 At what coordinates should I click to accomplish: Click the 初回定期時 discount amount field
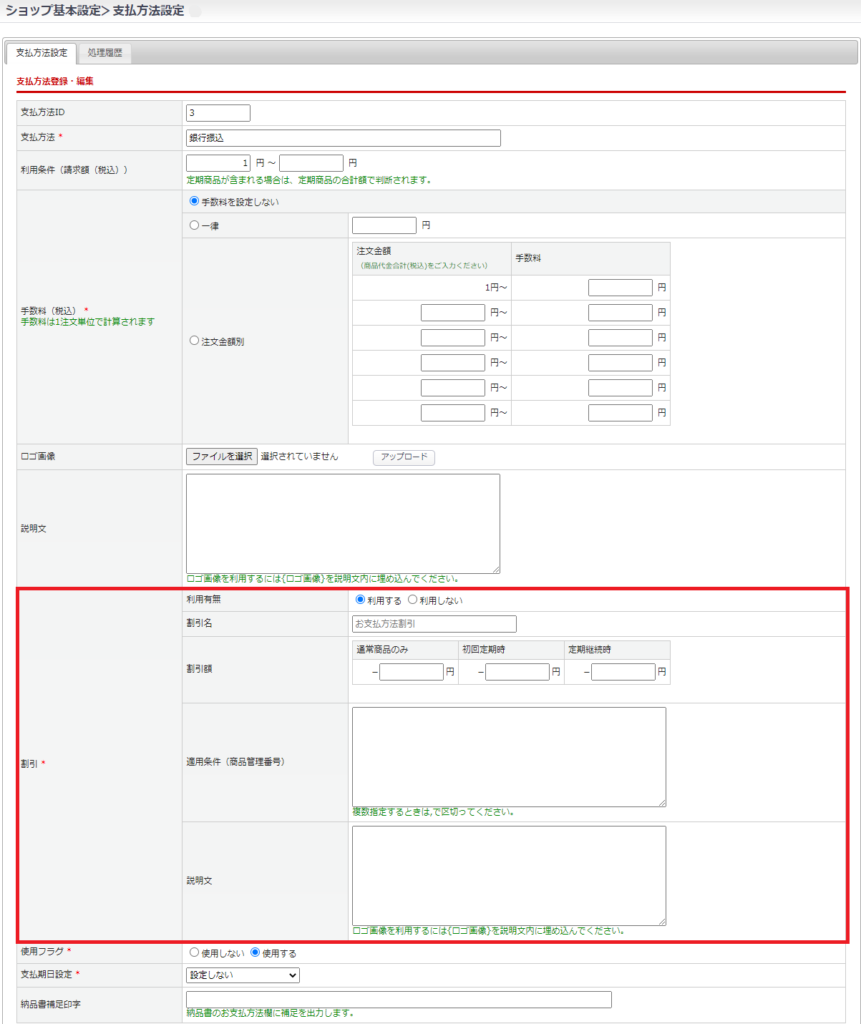click(x=517, y=672)
